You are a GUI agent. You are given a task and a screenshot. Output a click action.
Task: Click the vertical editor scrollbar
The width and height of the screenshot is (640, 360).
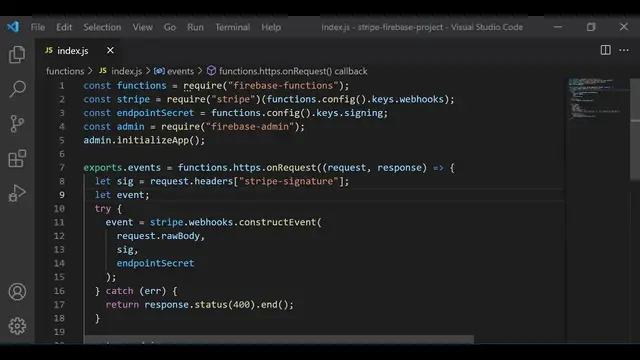[x=635, y=129]
